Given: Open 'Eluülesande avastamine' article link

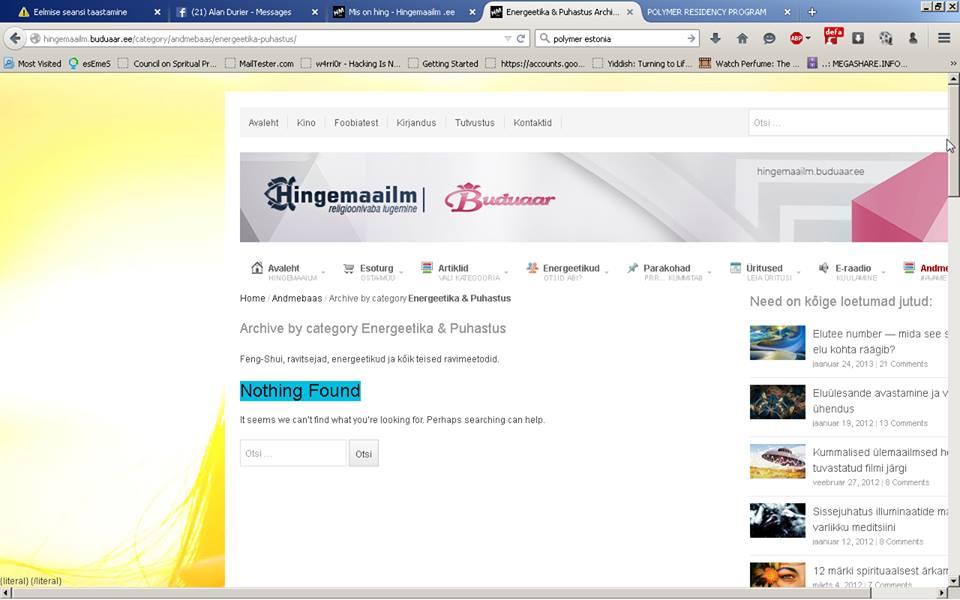Looking at the screenshot, I should (880, 401).
